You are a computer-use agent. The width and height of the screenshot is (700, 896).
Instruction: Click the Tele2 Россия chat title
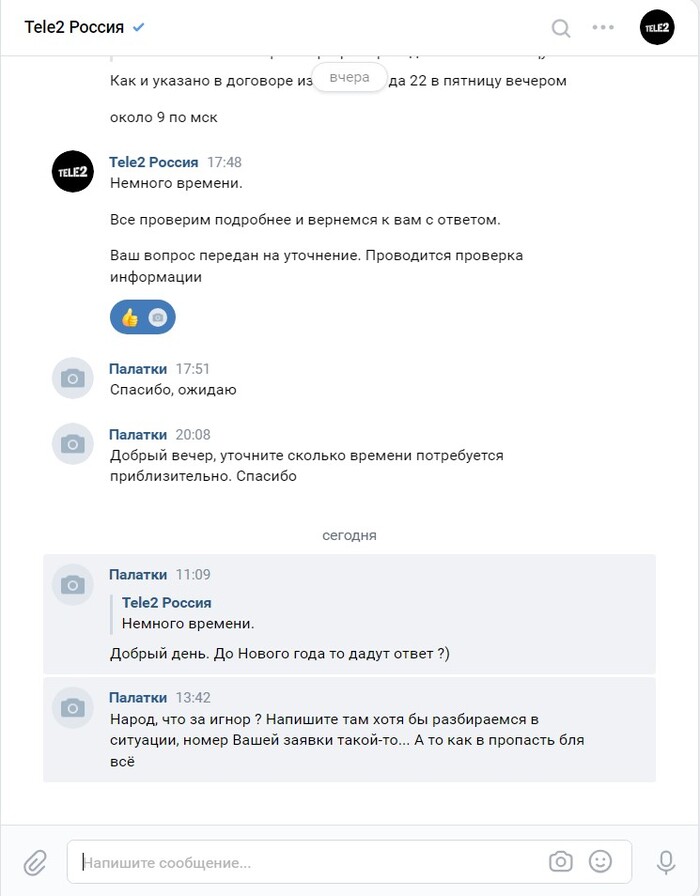(x=74, y=27)
